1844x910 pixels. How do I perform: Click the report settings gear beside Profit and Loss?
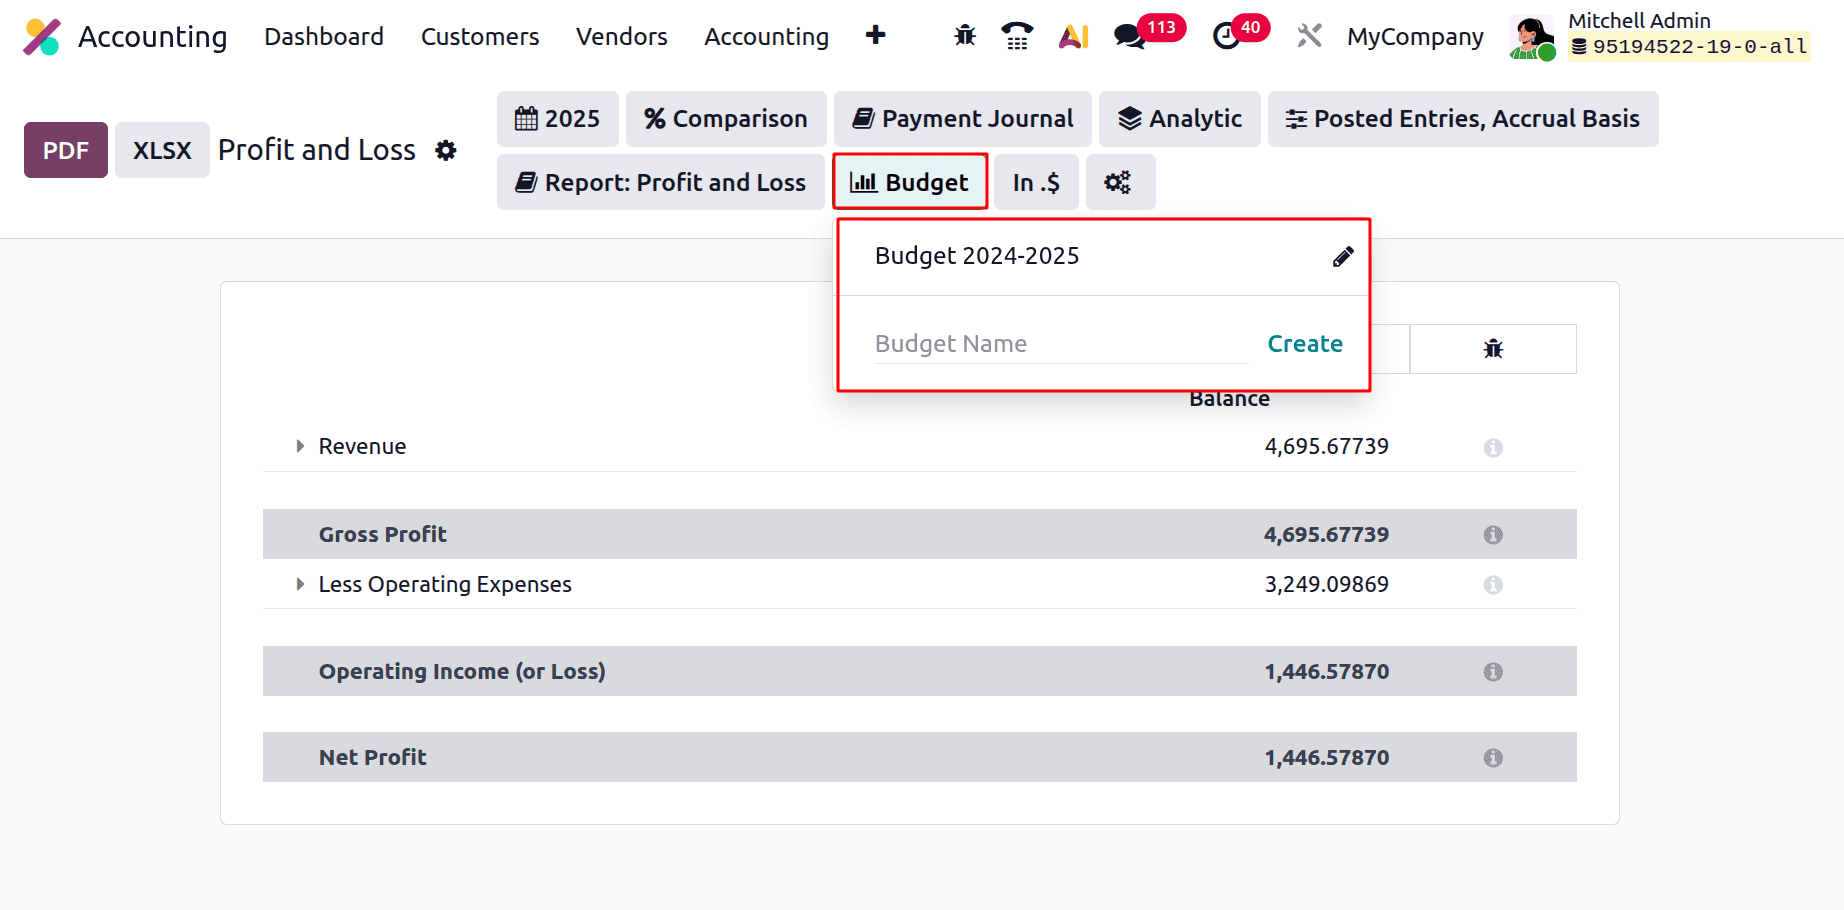446,150
